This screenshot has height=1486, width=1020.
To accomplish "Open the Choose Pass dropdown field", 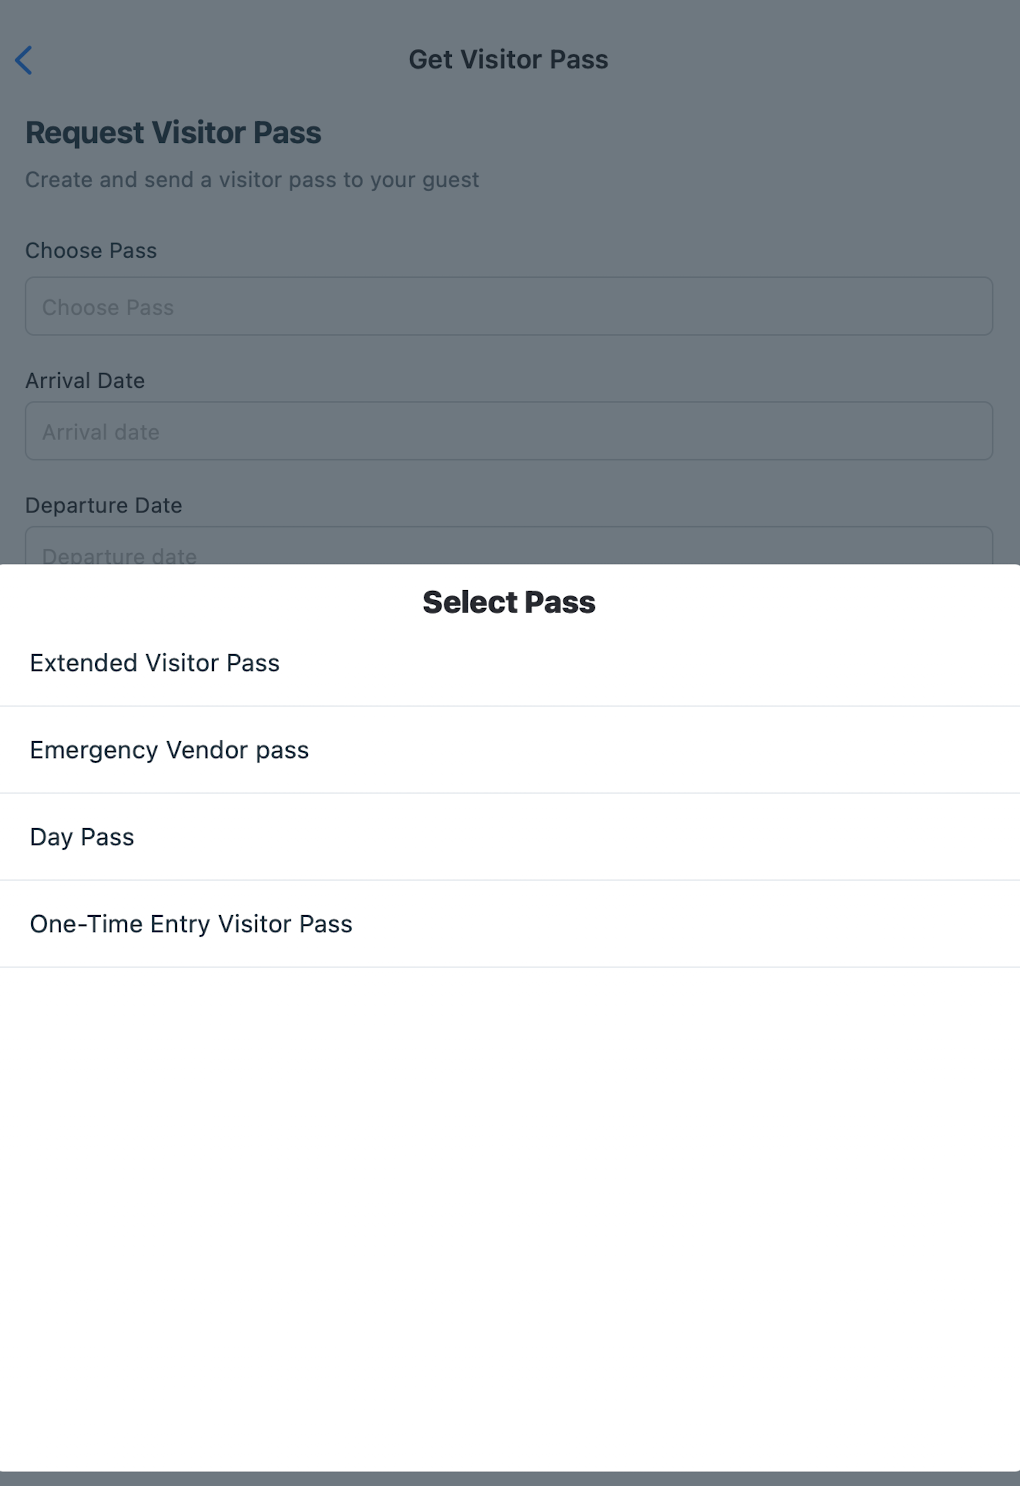I will coord(508,306).
